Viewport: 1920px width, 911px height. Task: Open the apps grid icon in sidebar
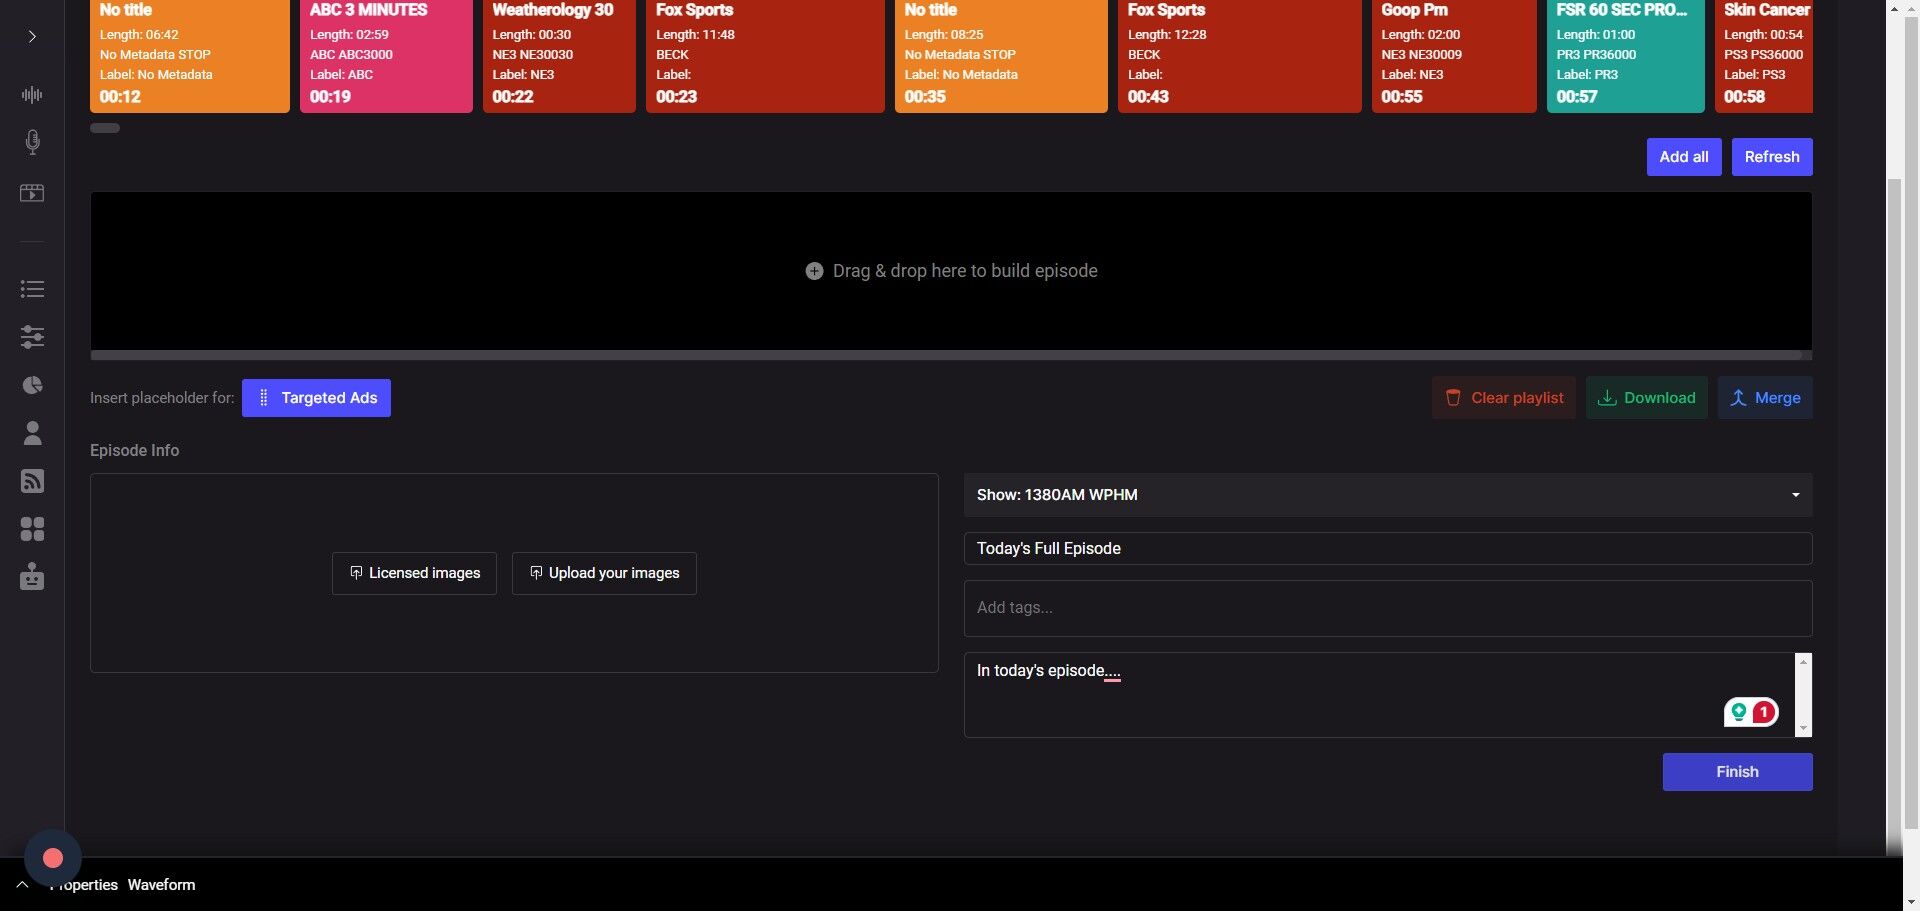pos(32,529)
